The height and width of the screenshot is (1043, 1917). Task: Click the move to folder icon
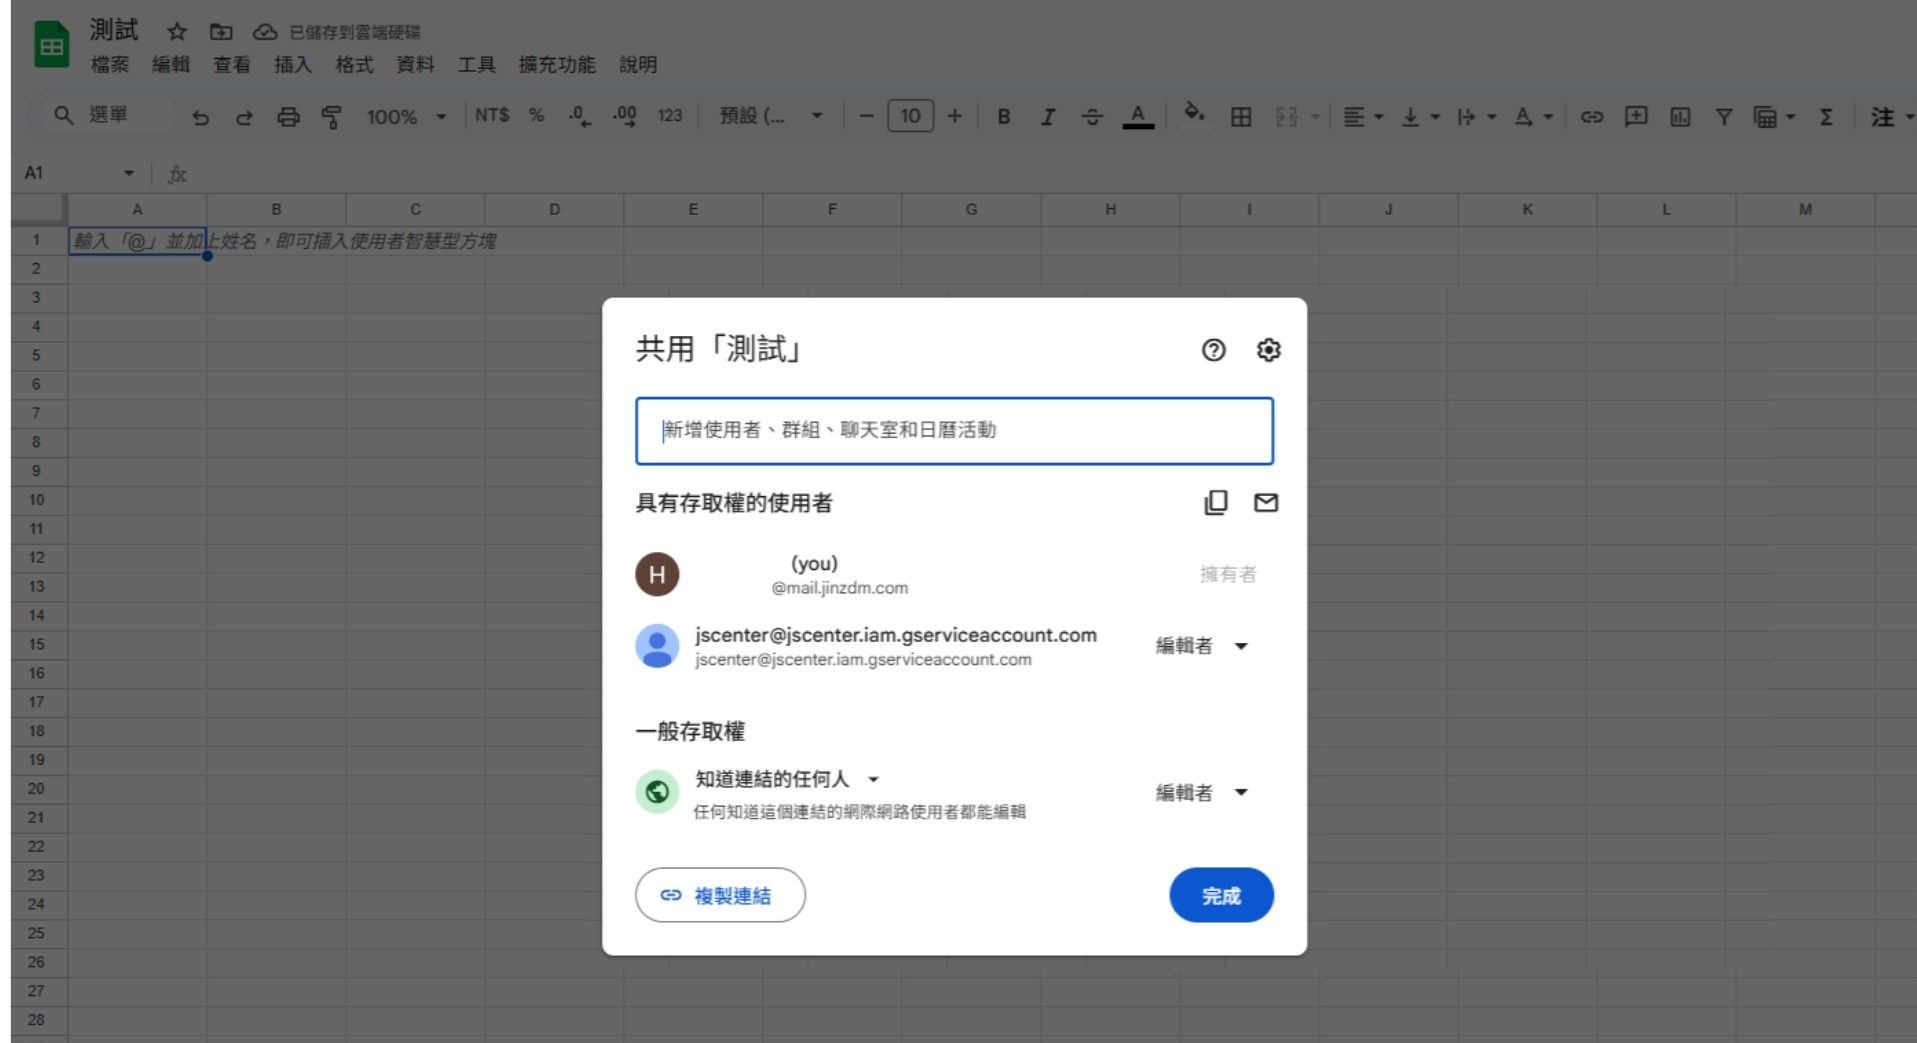[x=221, y=32]
